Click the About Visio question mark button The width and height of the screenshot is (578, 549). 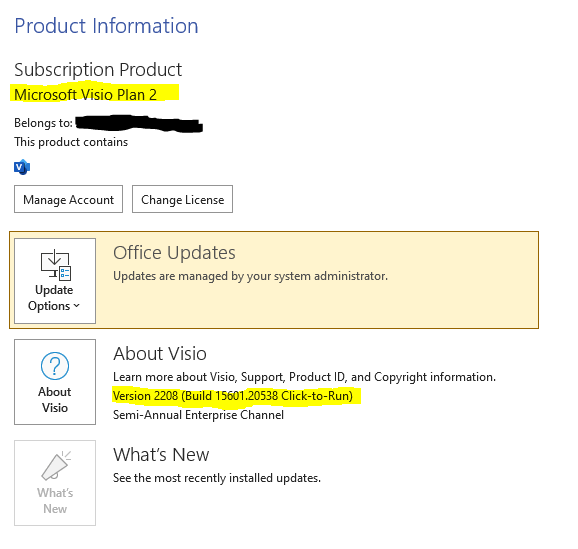55,382
